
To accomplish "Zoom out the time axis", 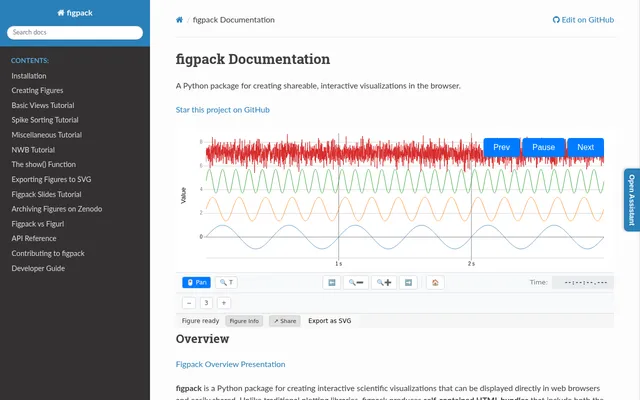I will click(356, 282).
